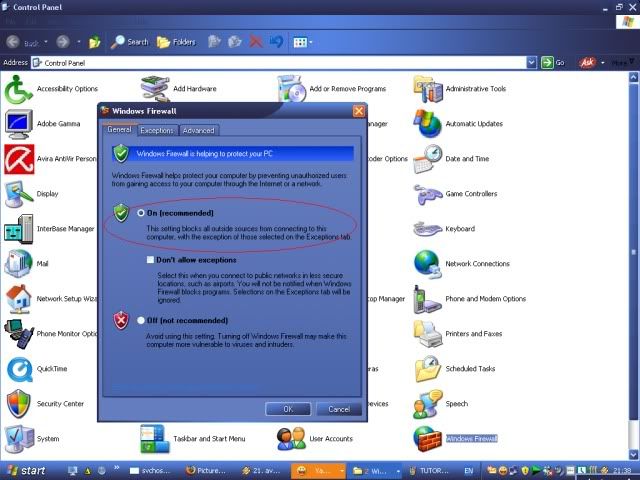Click the scrollbar down arrow

click(x=633, y=454)
